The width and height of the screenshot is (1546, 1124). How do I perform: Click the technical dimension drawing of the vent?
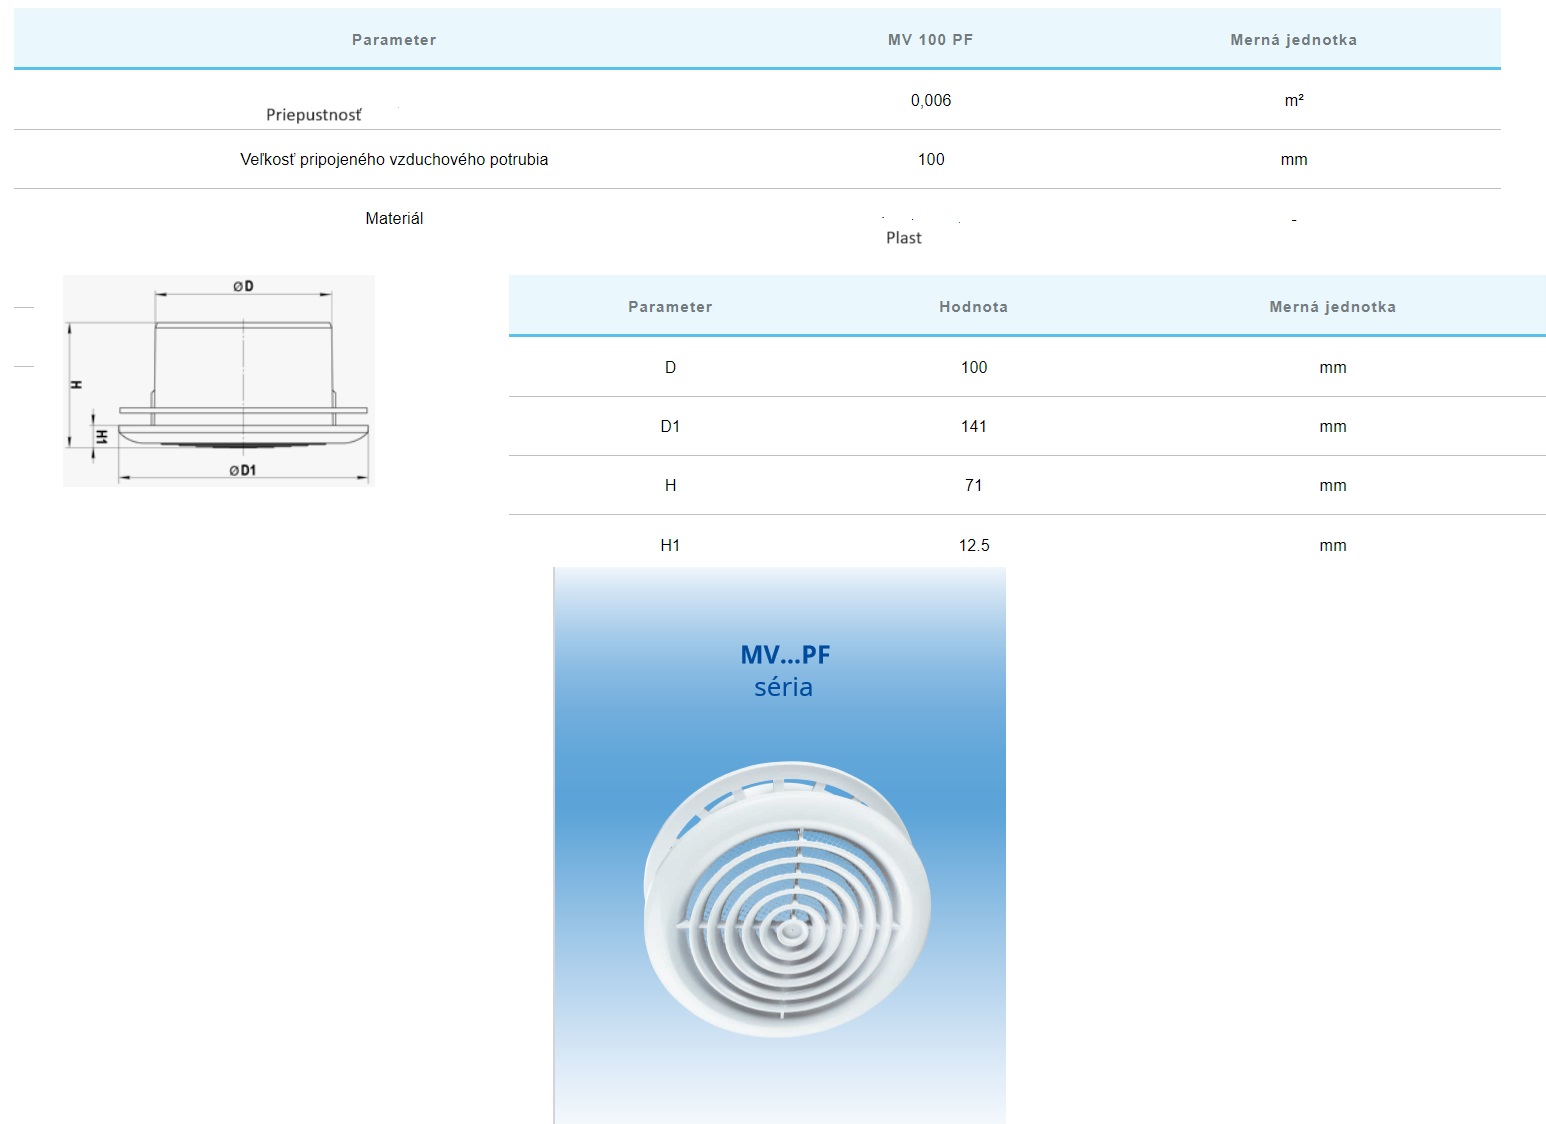pos(218,380)
